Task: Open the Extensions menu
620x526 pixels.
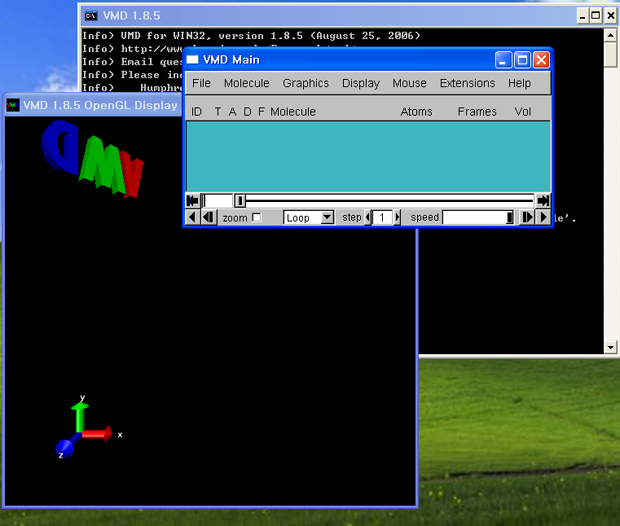Action: point(467,83)
